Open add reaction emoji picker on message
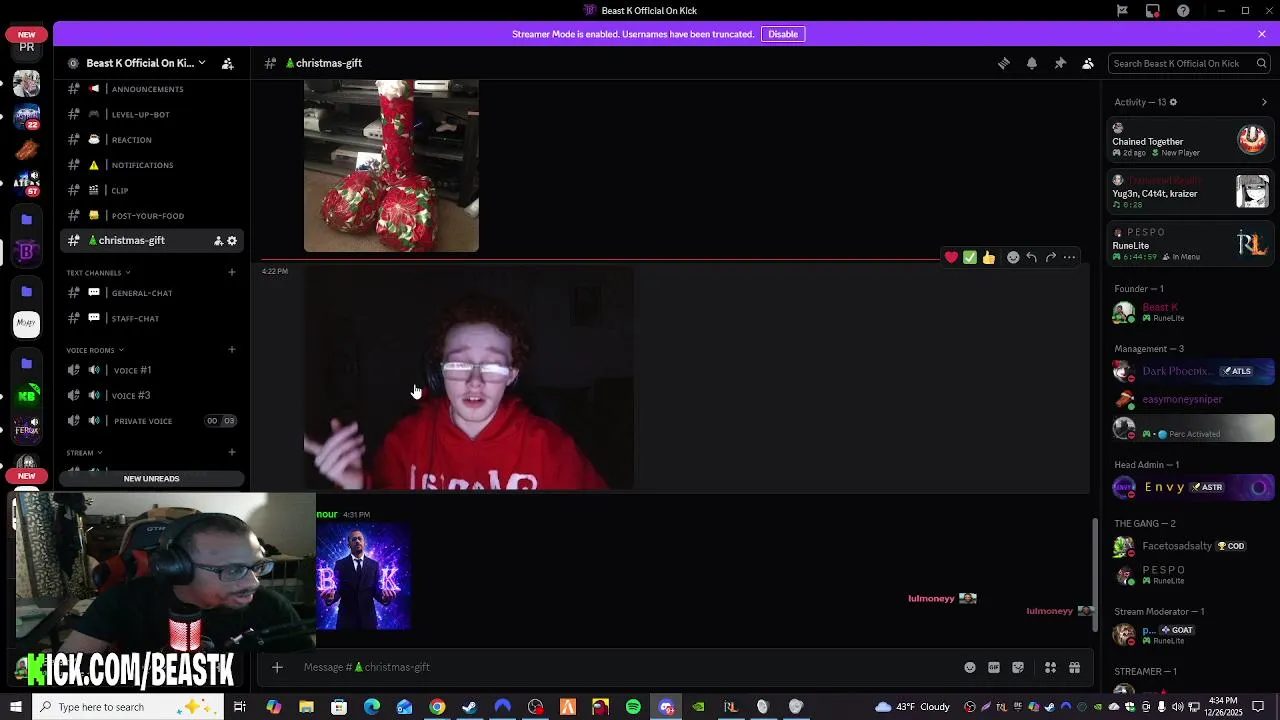Image resolution: width=1280 pixels, height=720 pixels. 1013,258
